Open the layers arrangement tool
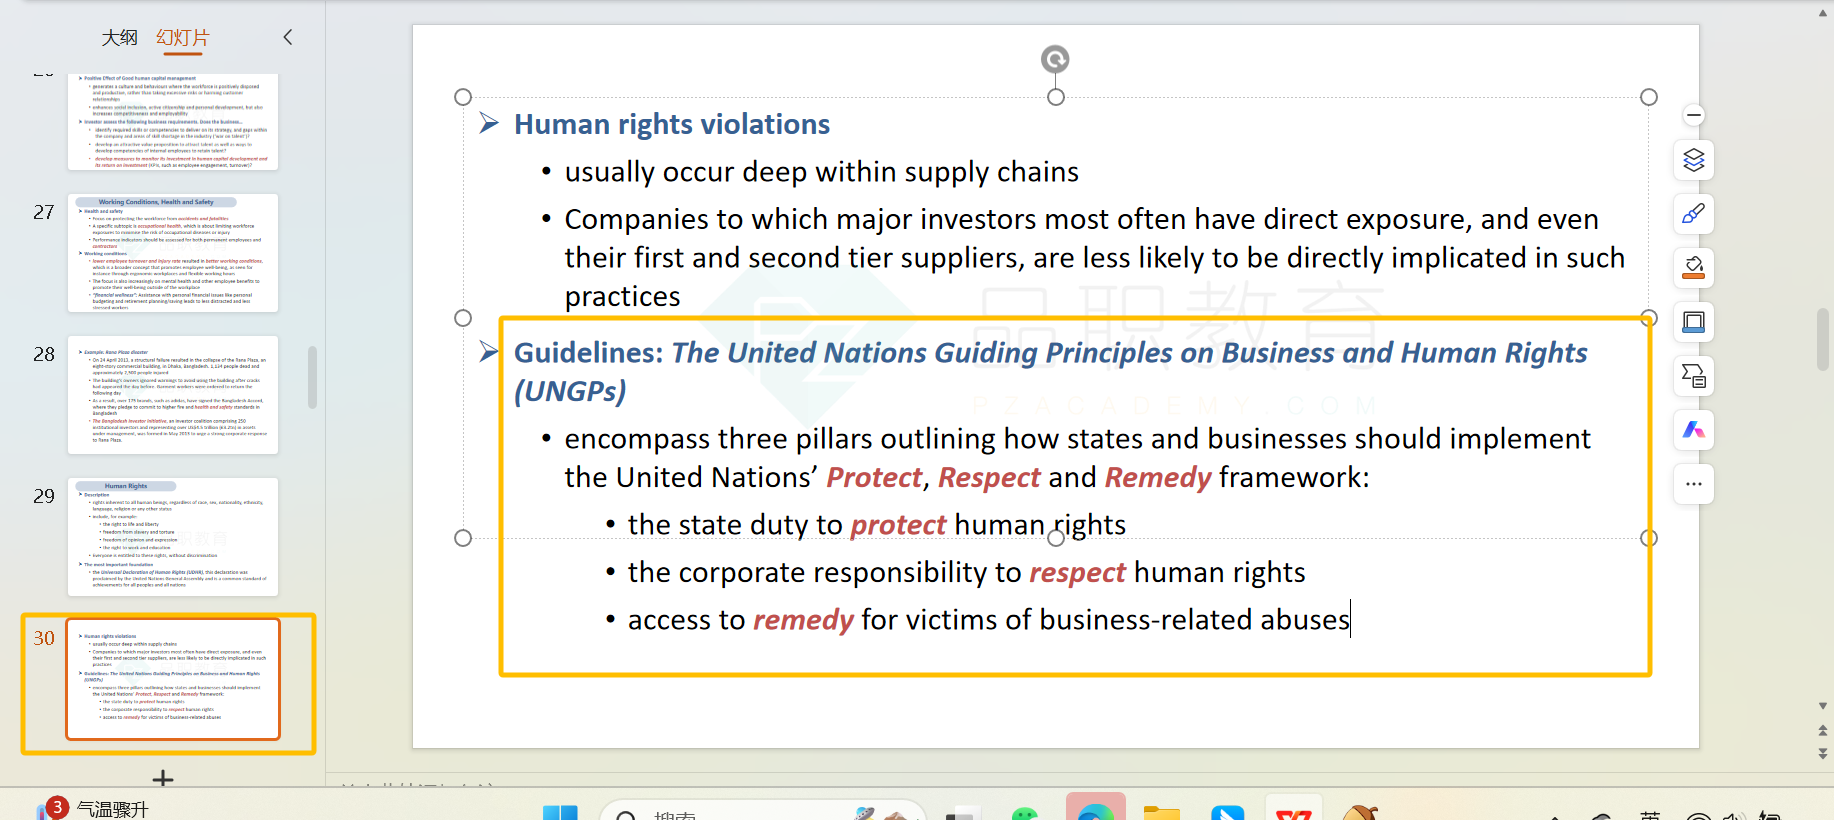 [1693, 160]
